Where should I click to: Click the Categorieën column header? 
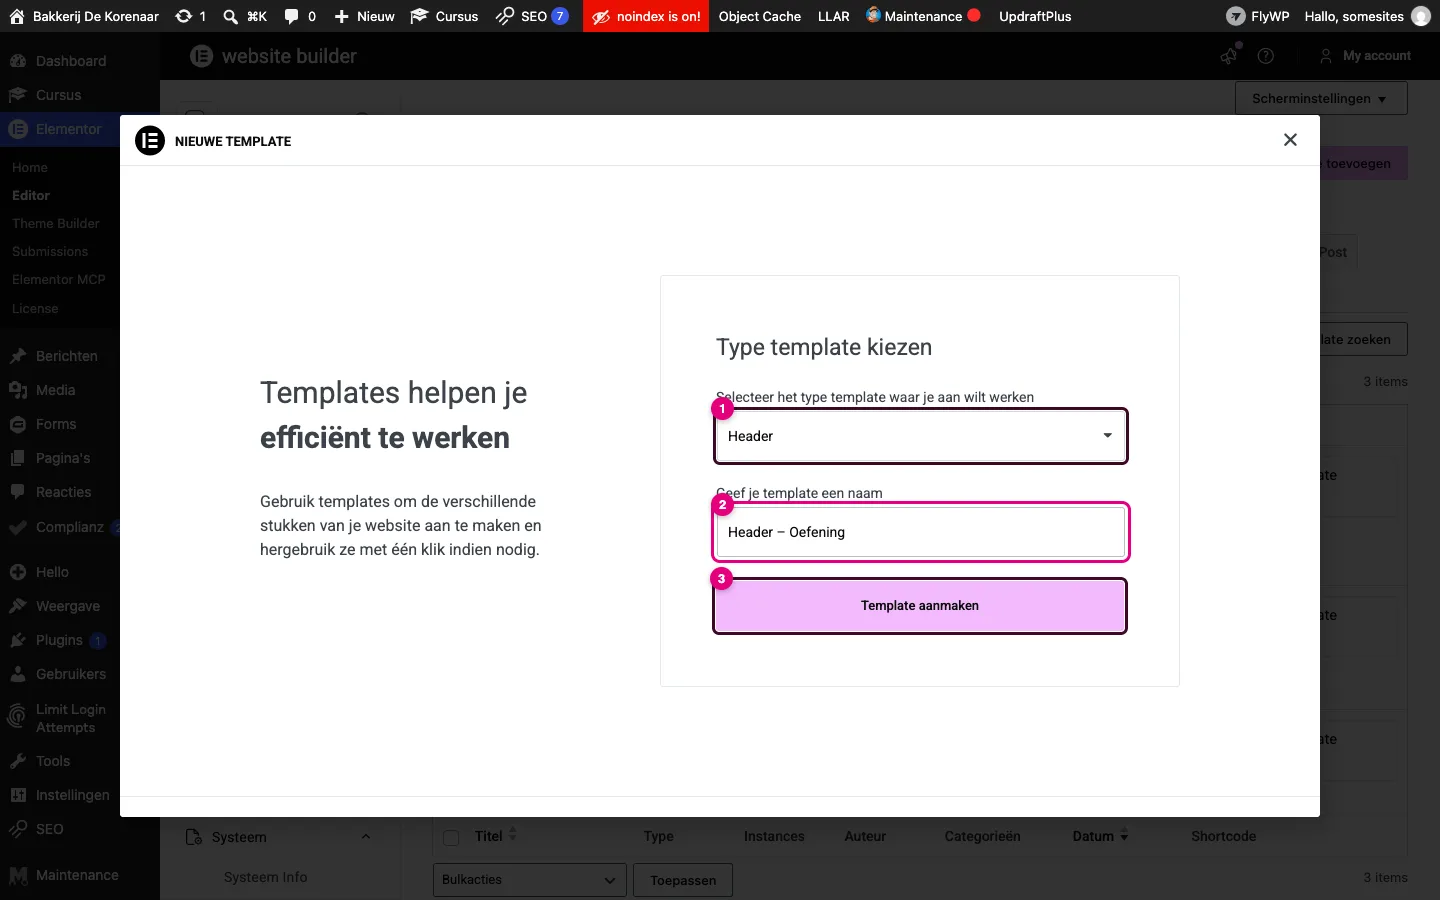click(982, 836)
